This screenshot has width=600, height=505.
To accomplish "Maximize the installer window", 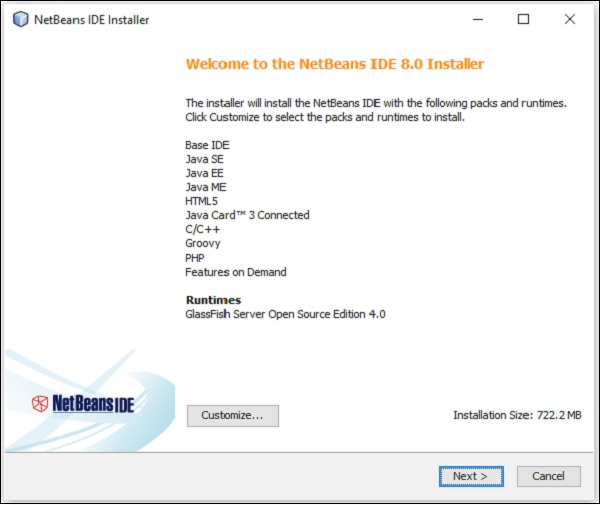I will coord(523,20).
